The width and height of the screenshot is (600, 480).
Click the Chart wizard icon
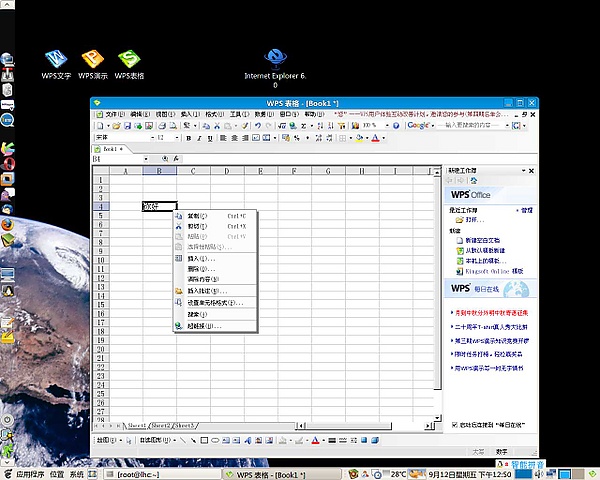point(355,126)
